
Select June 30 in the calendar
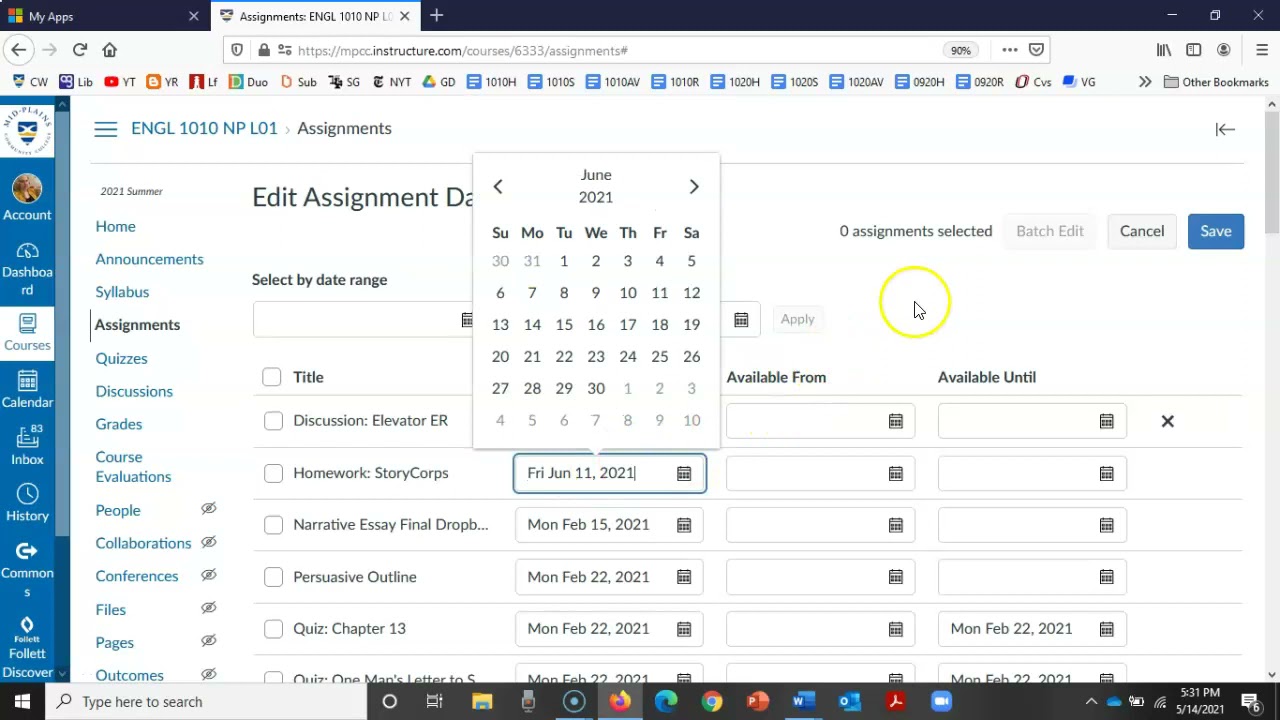point(596,388)
